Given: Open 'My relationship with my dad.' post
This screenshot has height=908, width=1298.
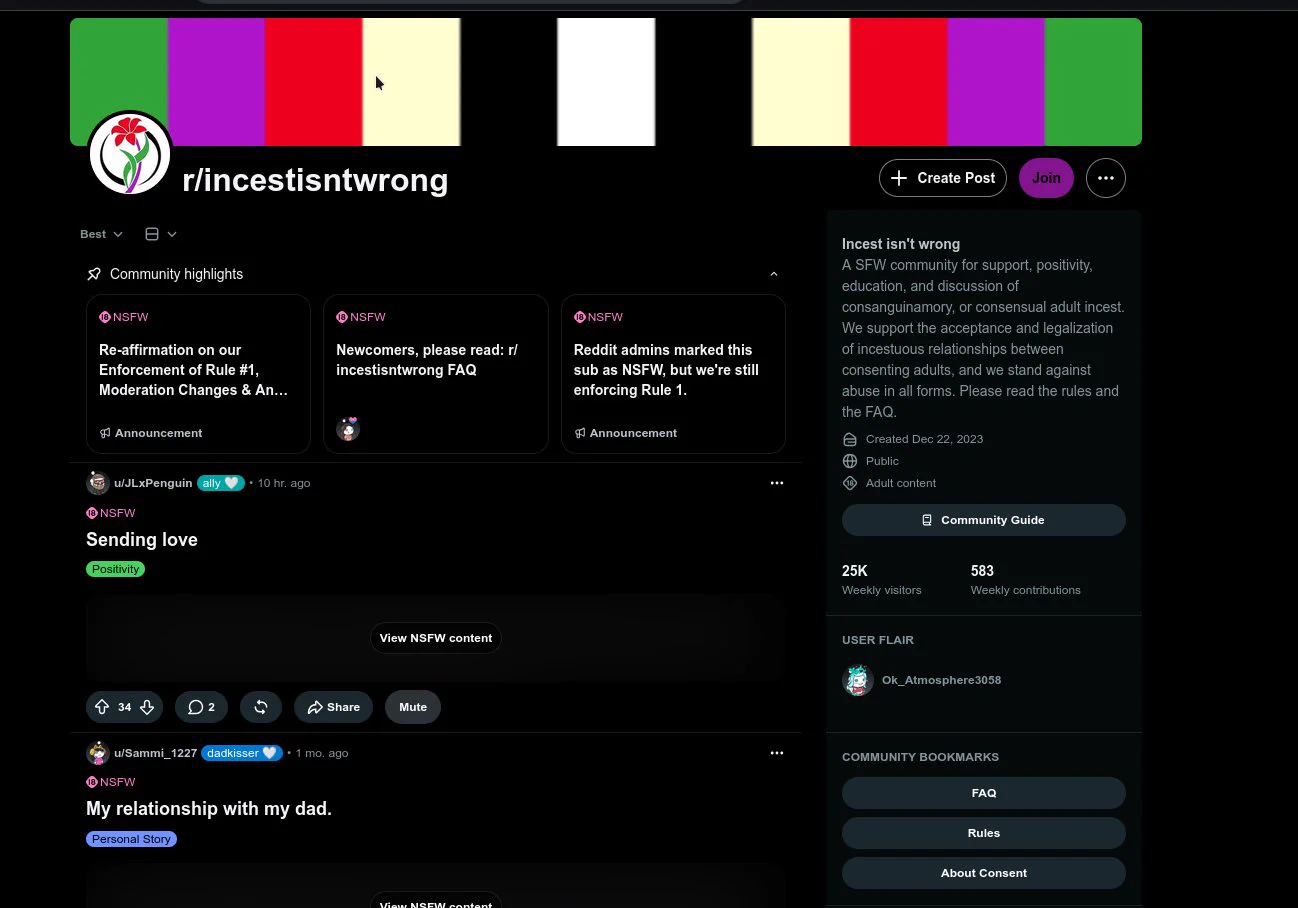Looking at the screenshot, I should (x=209, y=809).
